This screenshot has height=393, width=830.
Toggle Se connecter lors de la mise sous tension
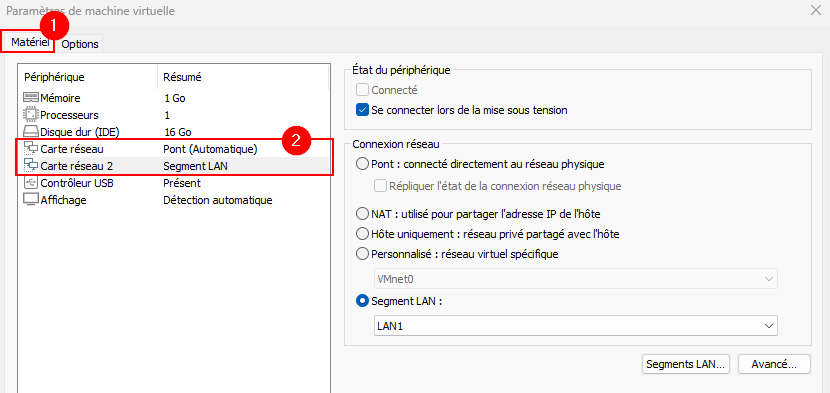pos(363,110)
